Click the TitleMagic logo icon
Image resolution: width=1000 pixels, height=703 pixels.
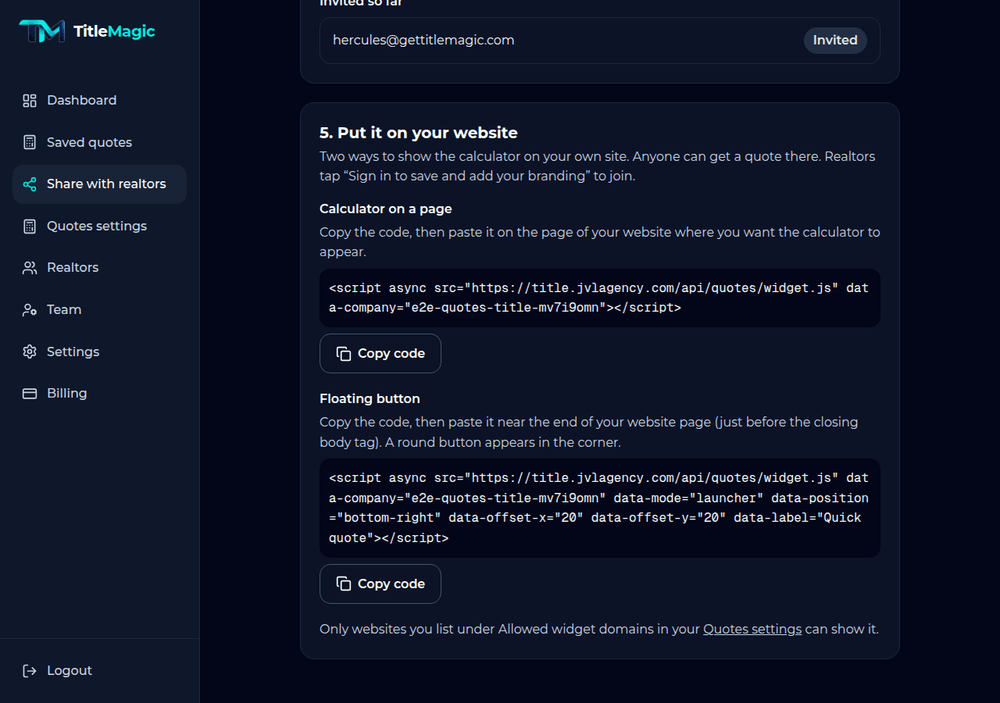tap(42, 31)
